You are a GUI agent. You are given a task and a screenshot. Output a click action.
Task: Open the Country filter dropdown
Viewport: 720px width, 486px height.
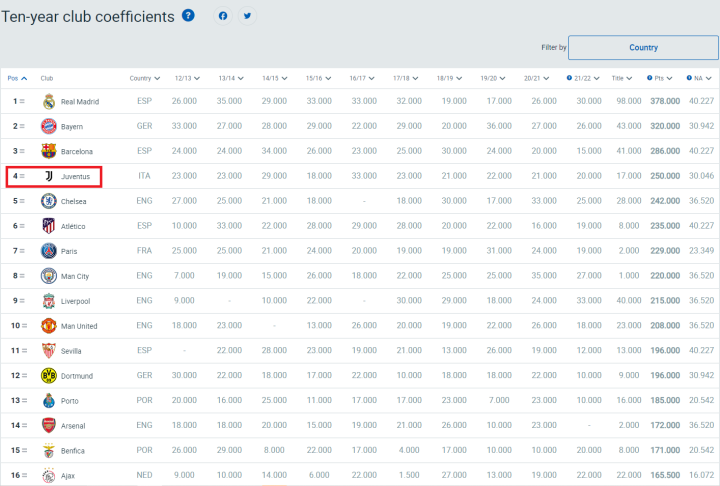coord(643,47)
